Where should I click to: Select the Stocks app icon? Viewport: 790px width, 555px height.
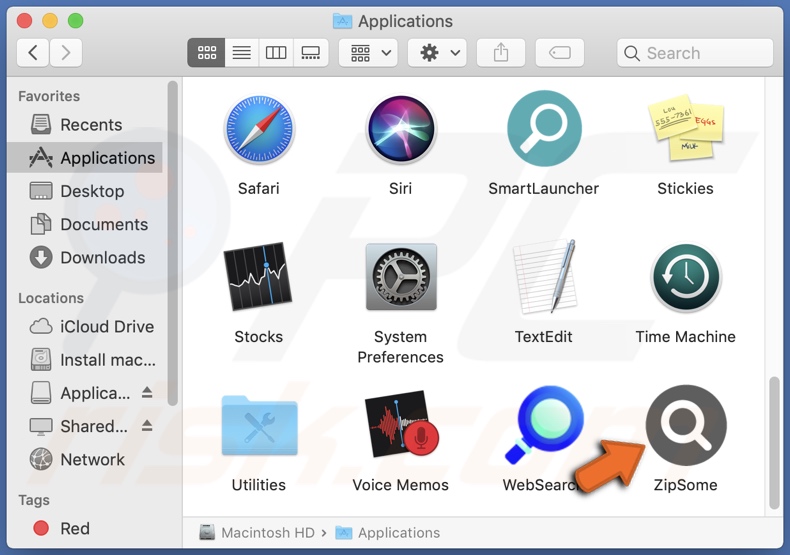[x=258, y=278]
